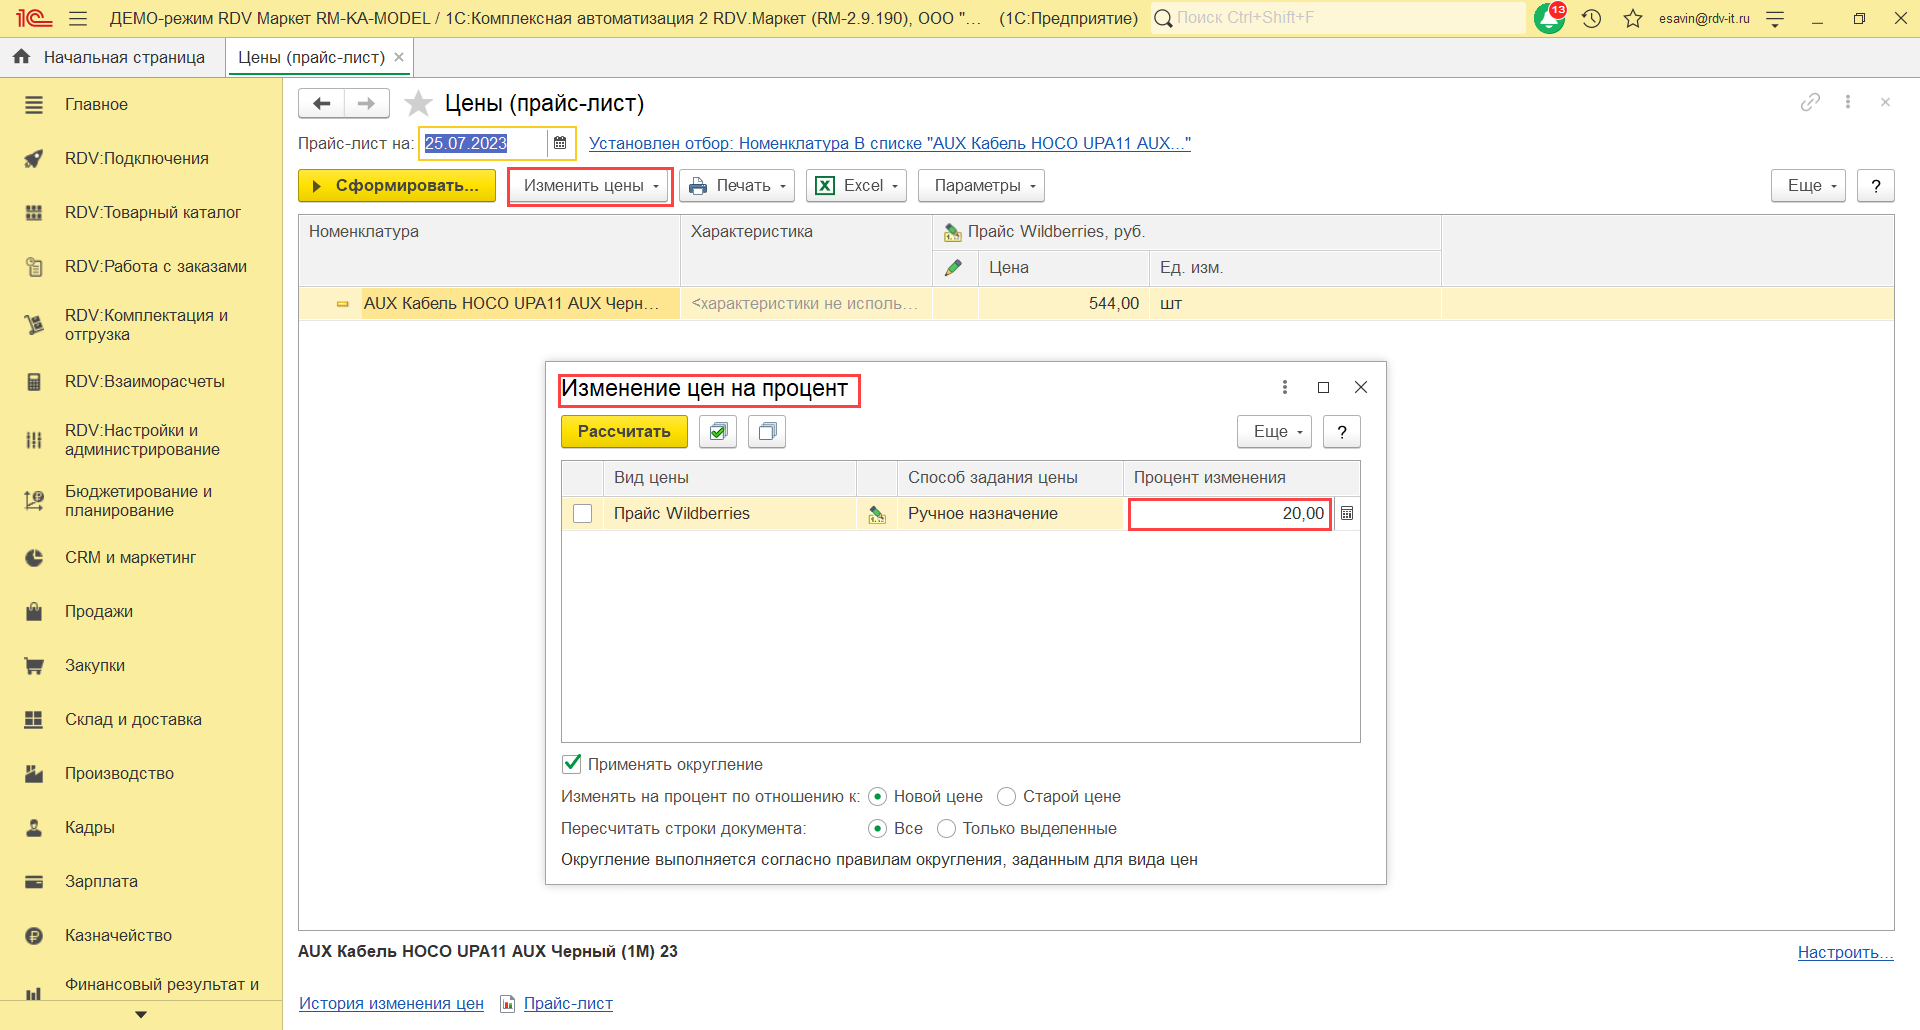Open the История изменения цен link
1920x1030 pixels.
(x=391, y=1003)
